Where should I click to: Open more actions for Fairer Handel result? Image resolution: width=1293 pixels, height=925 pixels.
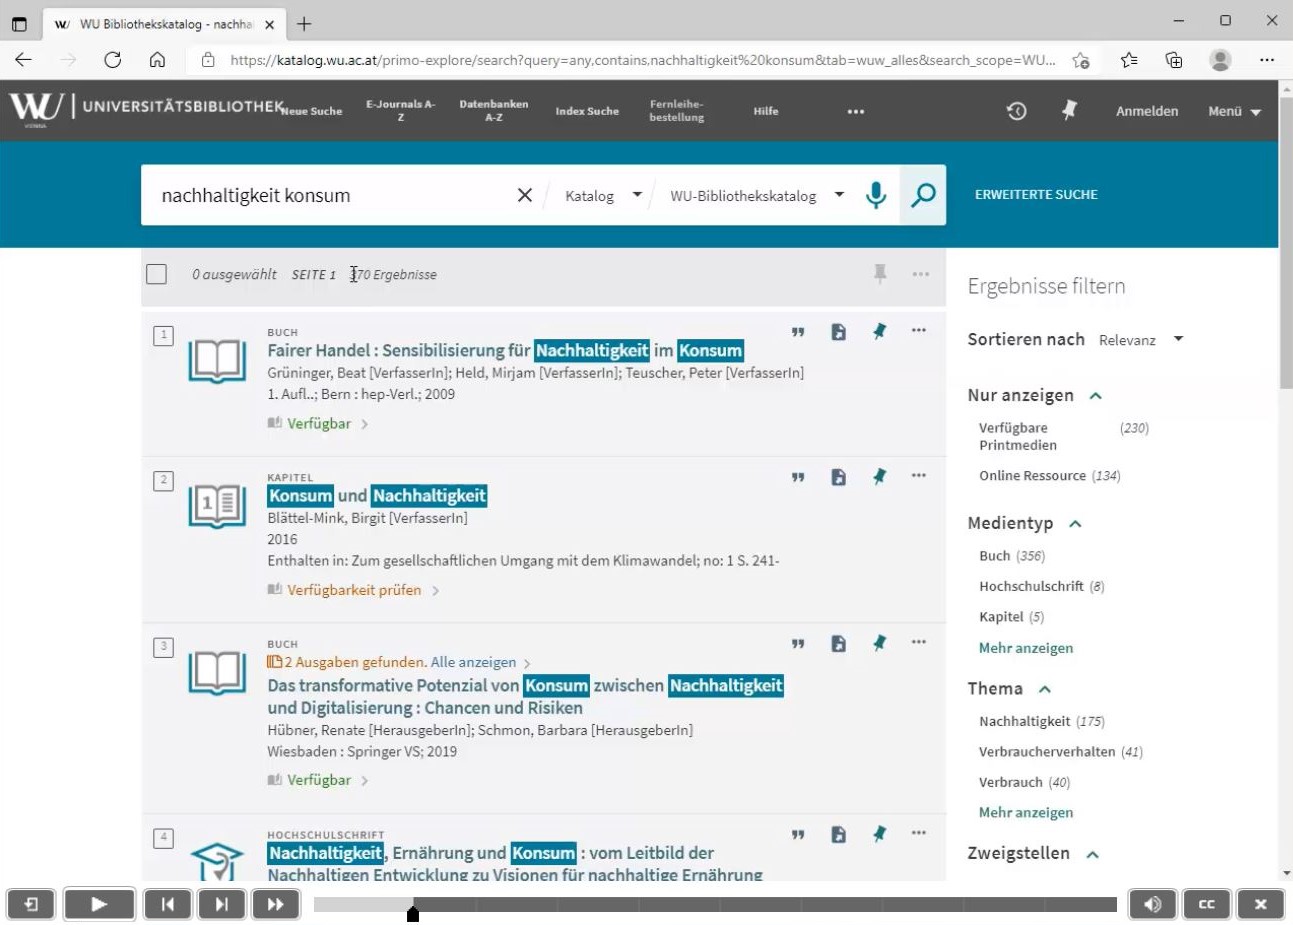click(919, 331)
